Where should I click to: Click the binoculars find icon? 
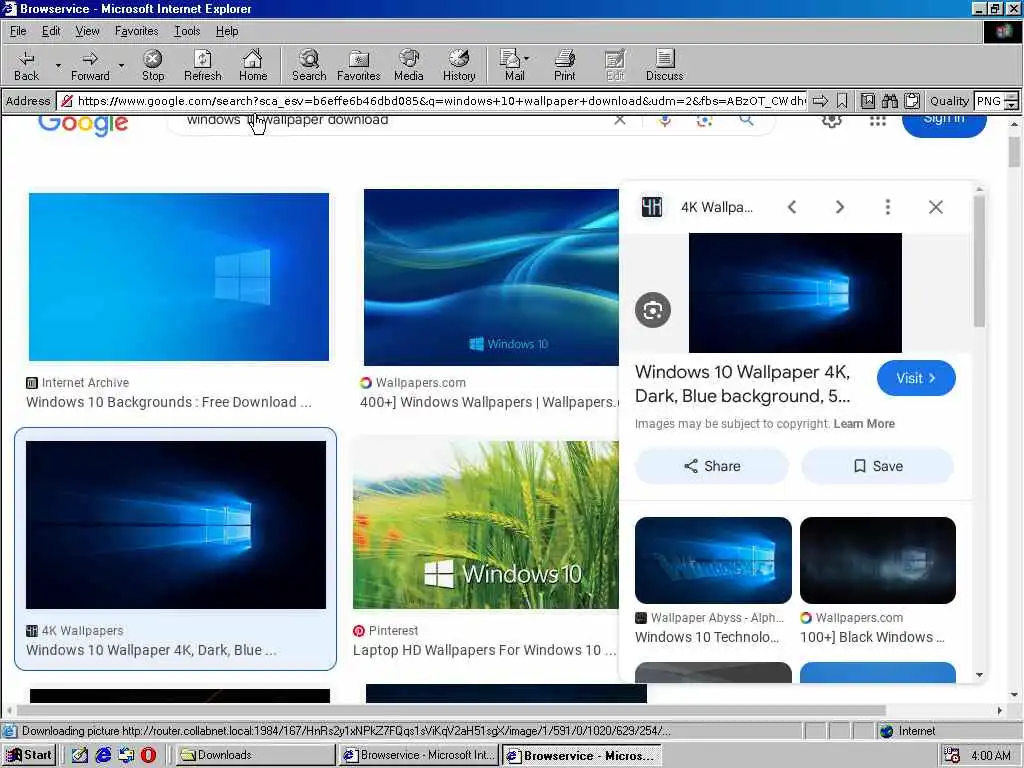[889, 101]
